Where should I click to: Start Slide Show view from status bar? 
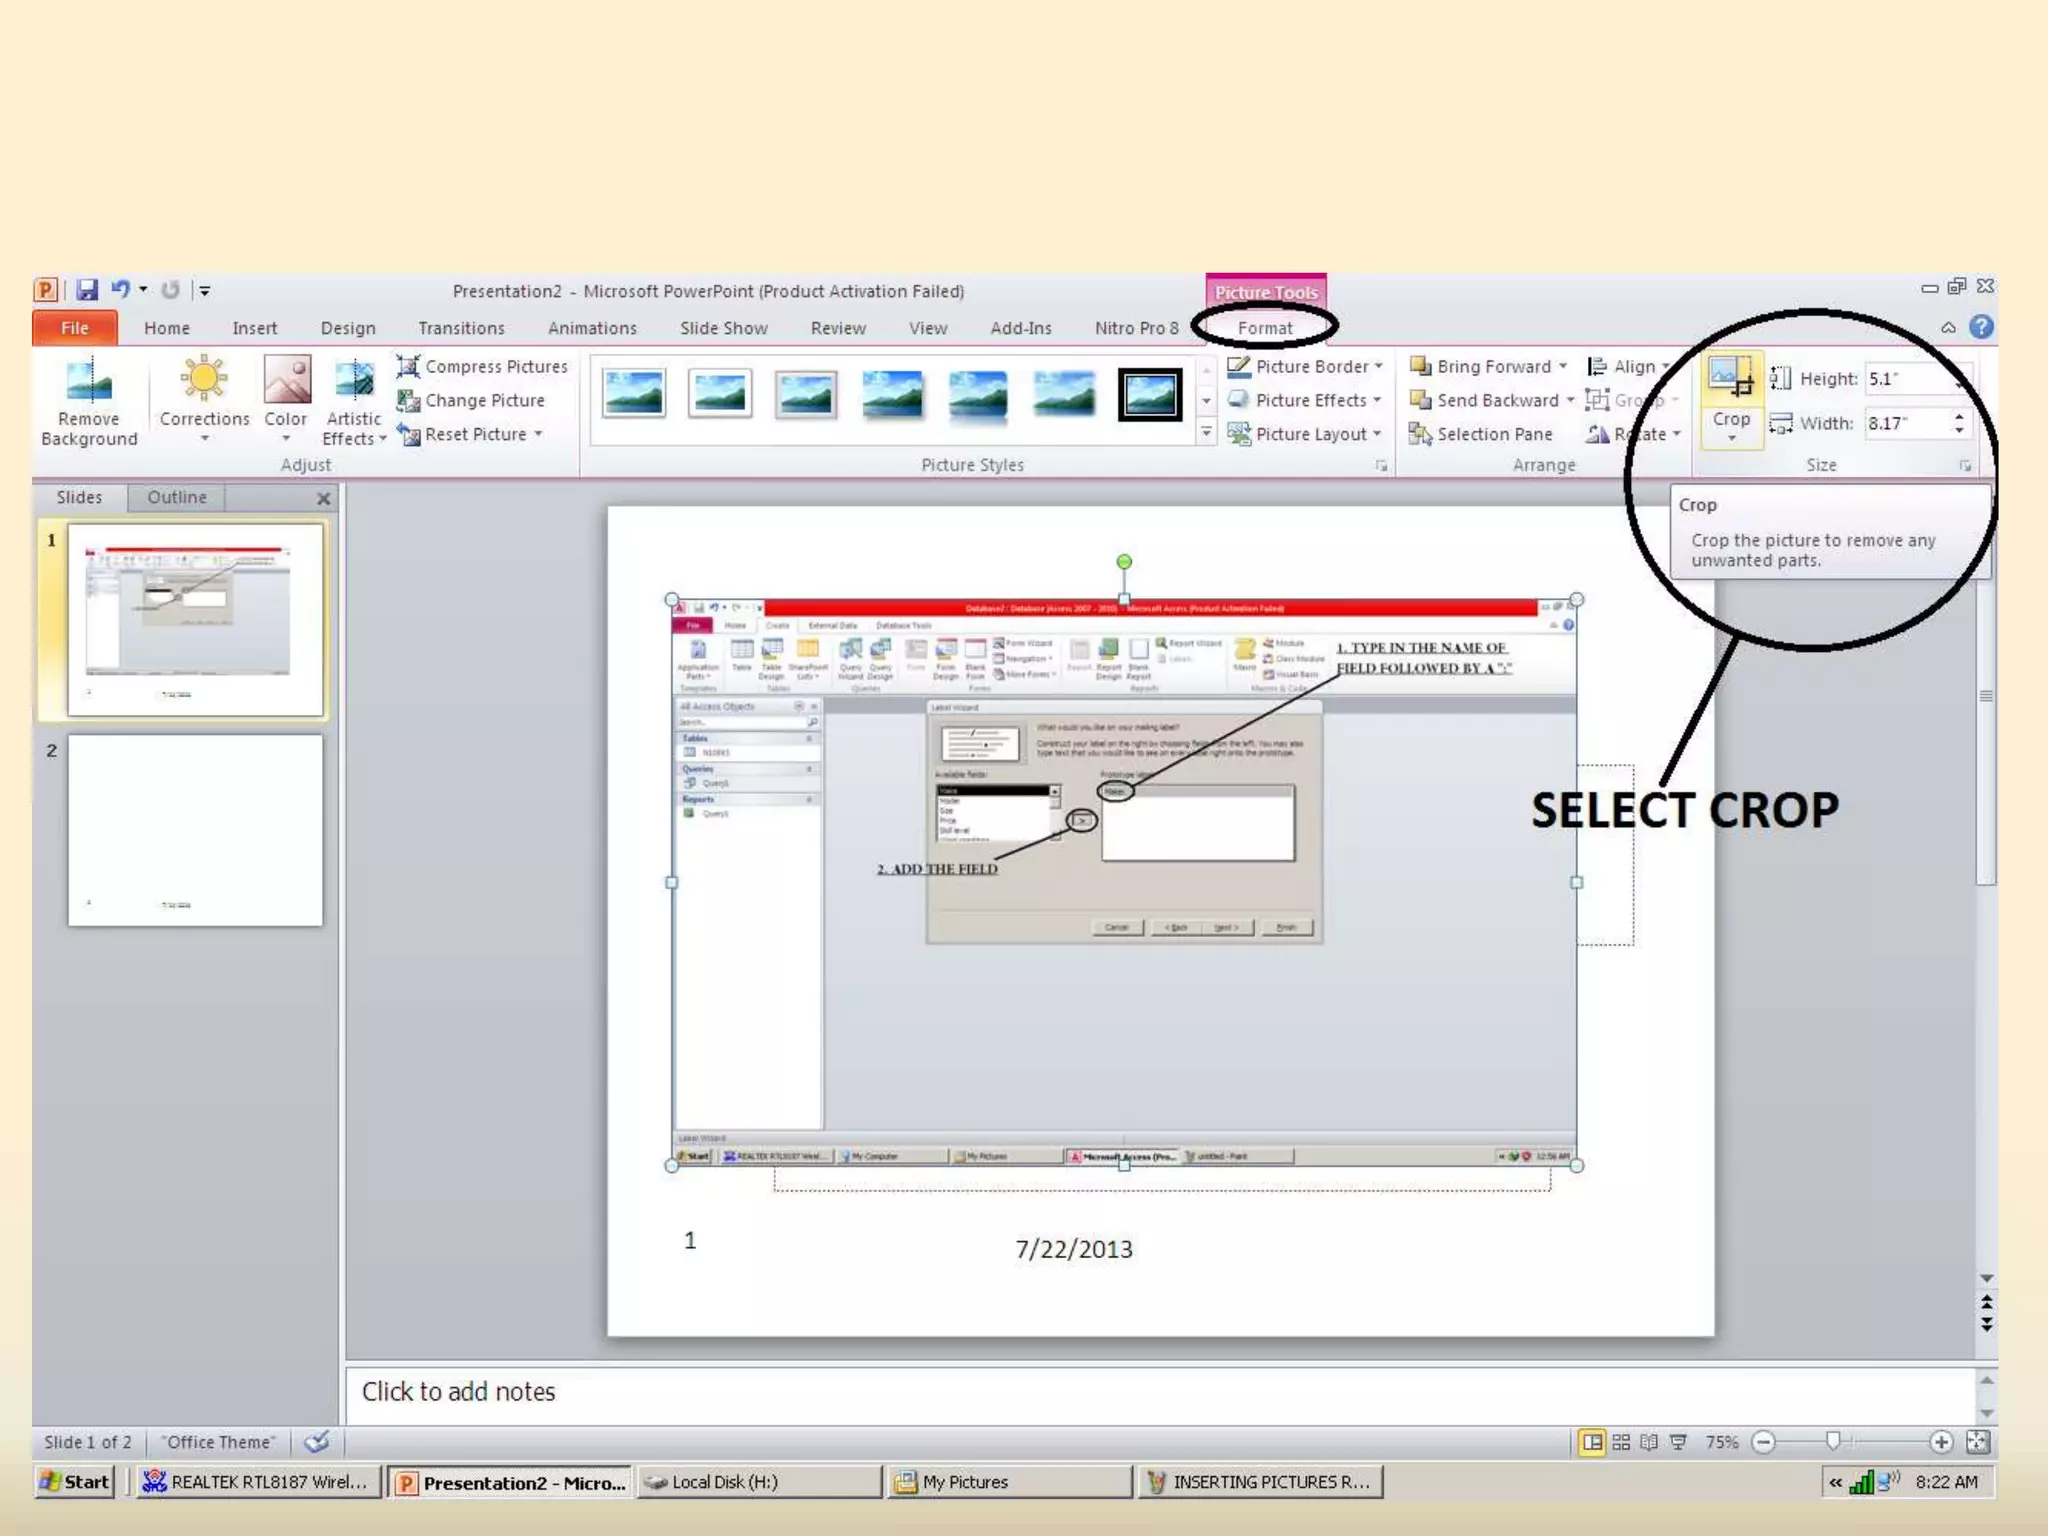click(1678, 1442)
